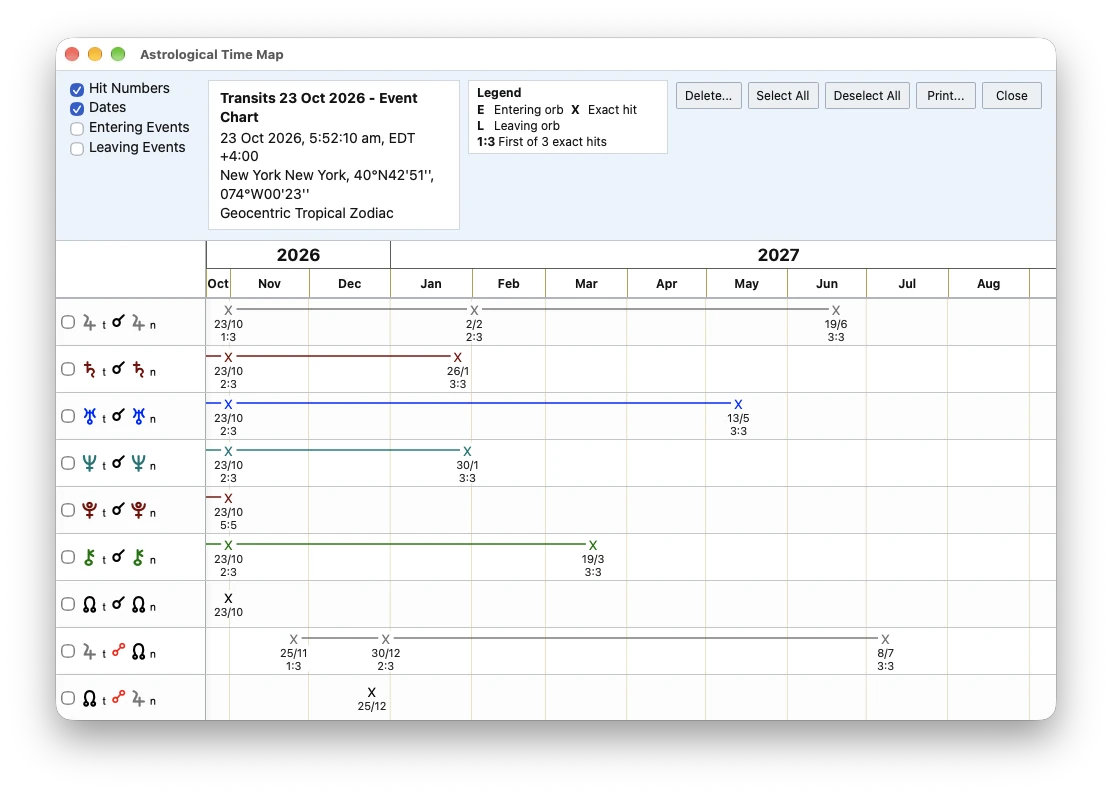This screenshot has width=1112, height=794.
Task: Click natal Pluto glyph in Pluto conjunction row
Action: coord(138,510)
